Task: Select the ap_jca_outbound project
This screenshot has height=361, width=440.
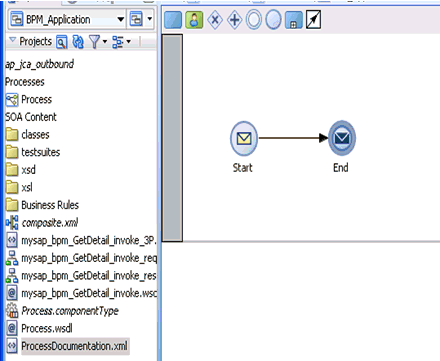Action: tap(39, 64)
